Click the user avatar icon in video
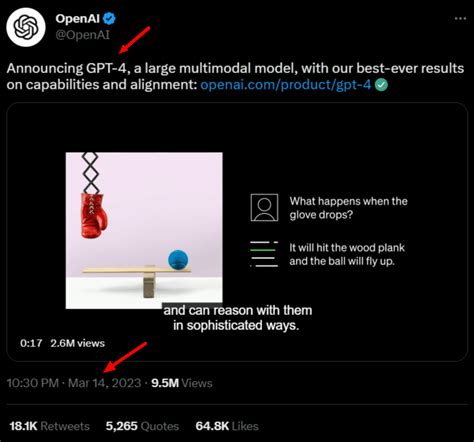This screenshot has width=474, height=442. pyautogui.click(x=264, y=207)
